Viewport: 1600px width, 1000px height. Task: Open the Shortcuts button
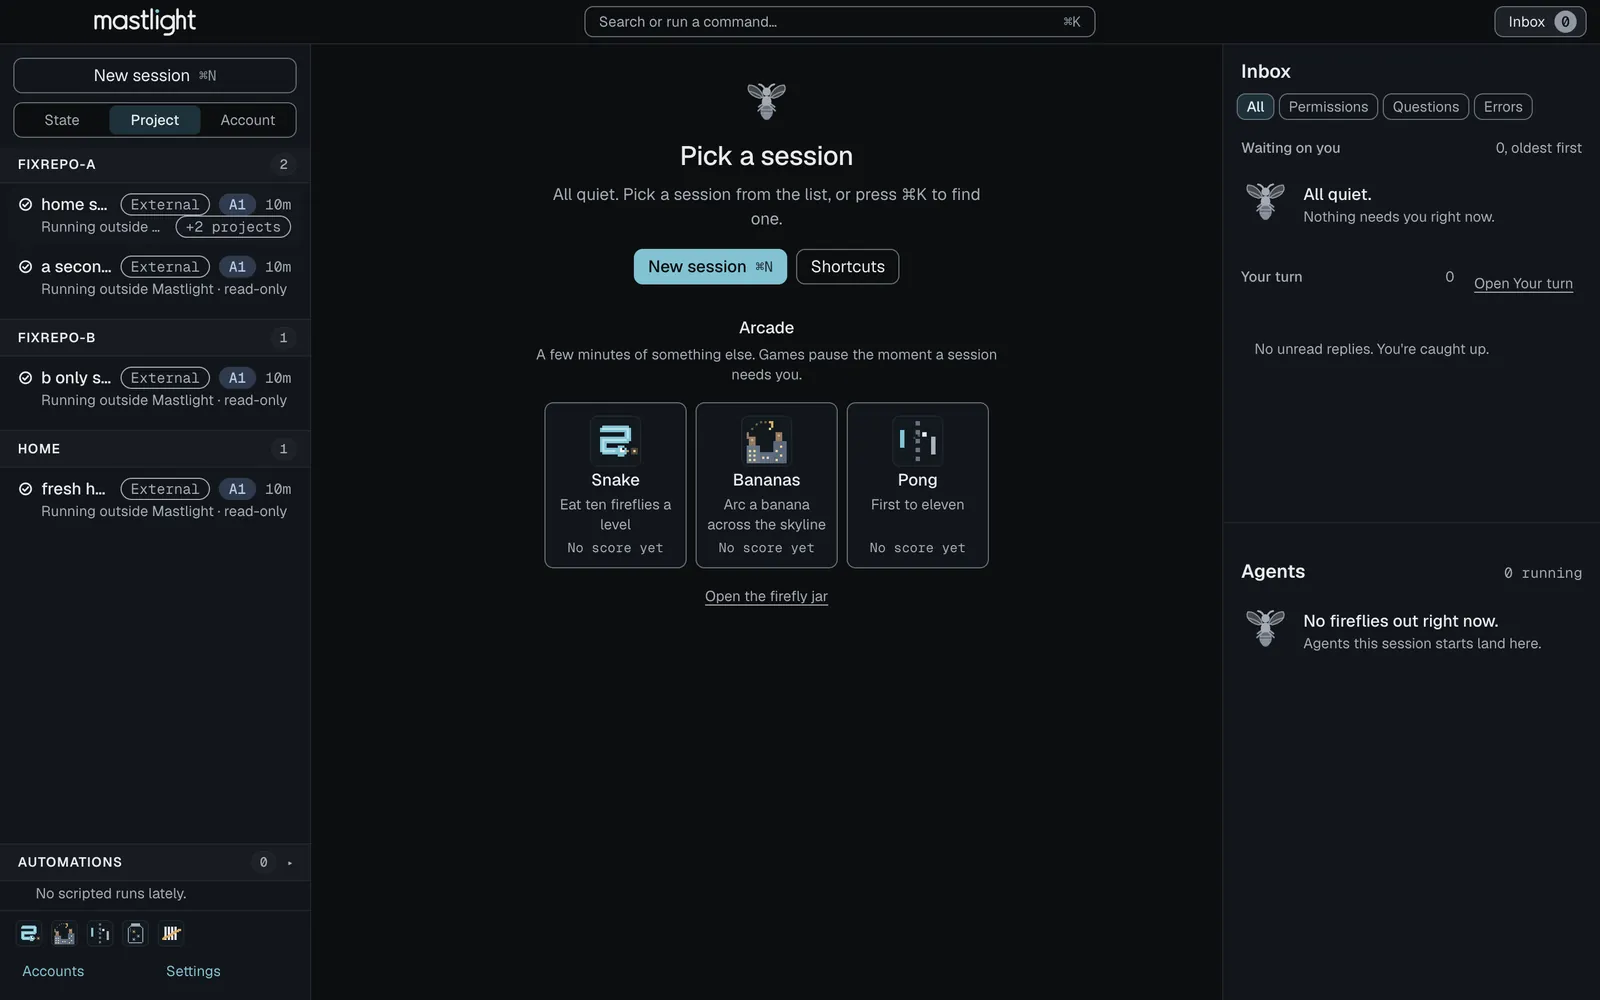tap(847, 267)
